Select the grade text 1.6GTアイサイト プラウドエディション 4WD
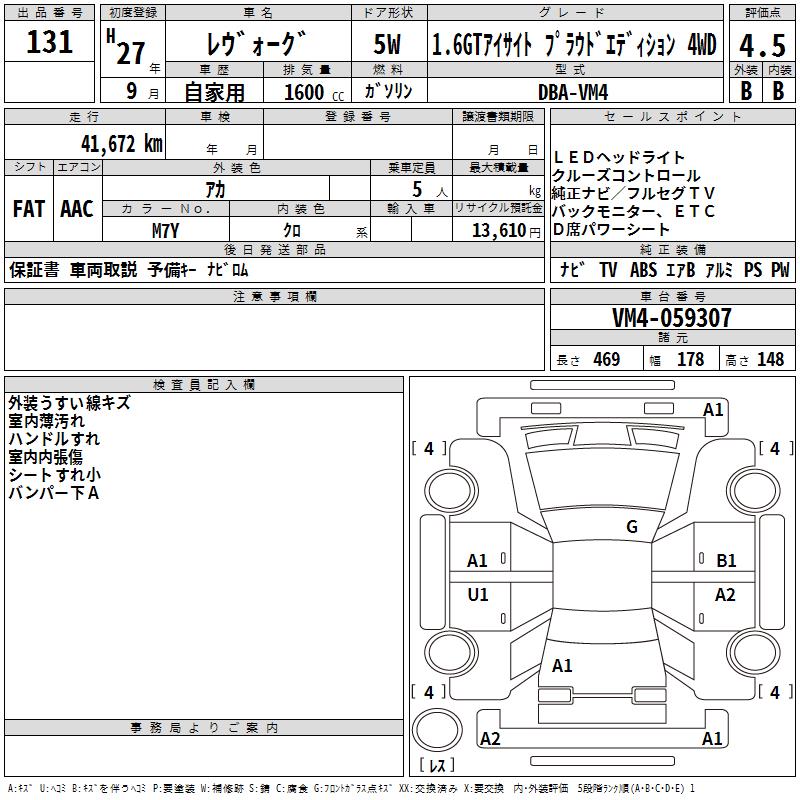Viewport: 800px width, 800px height. tap(574, 44)
